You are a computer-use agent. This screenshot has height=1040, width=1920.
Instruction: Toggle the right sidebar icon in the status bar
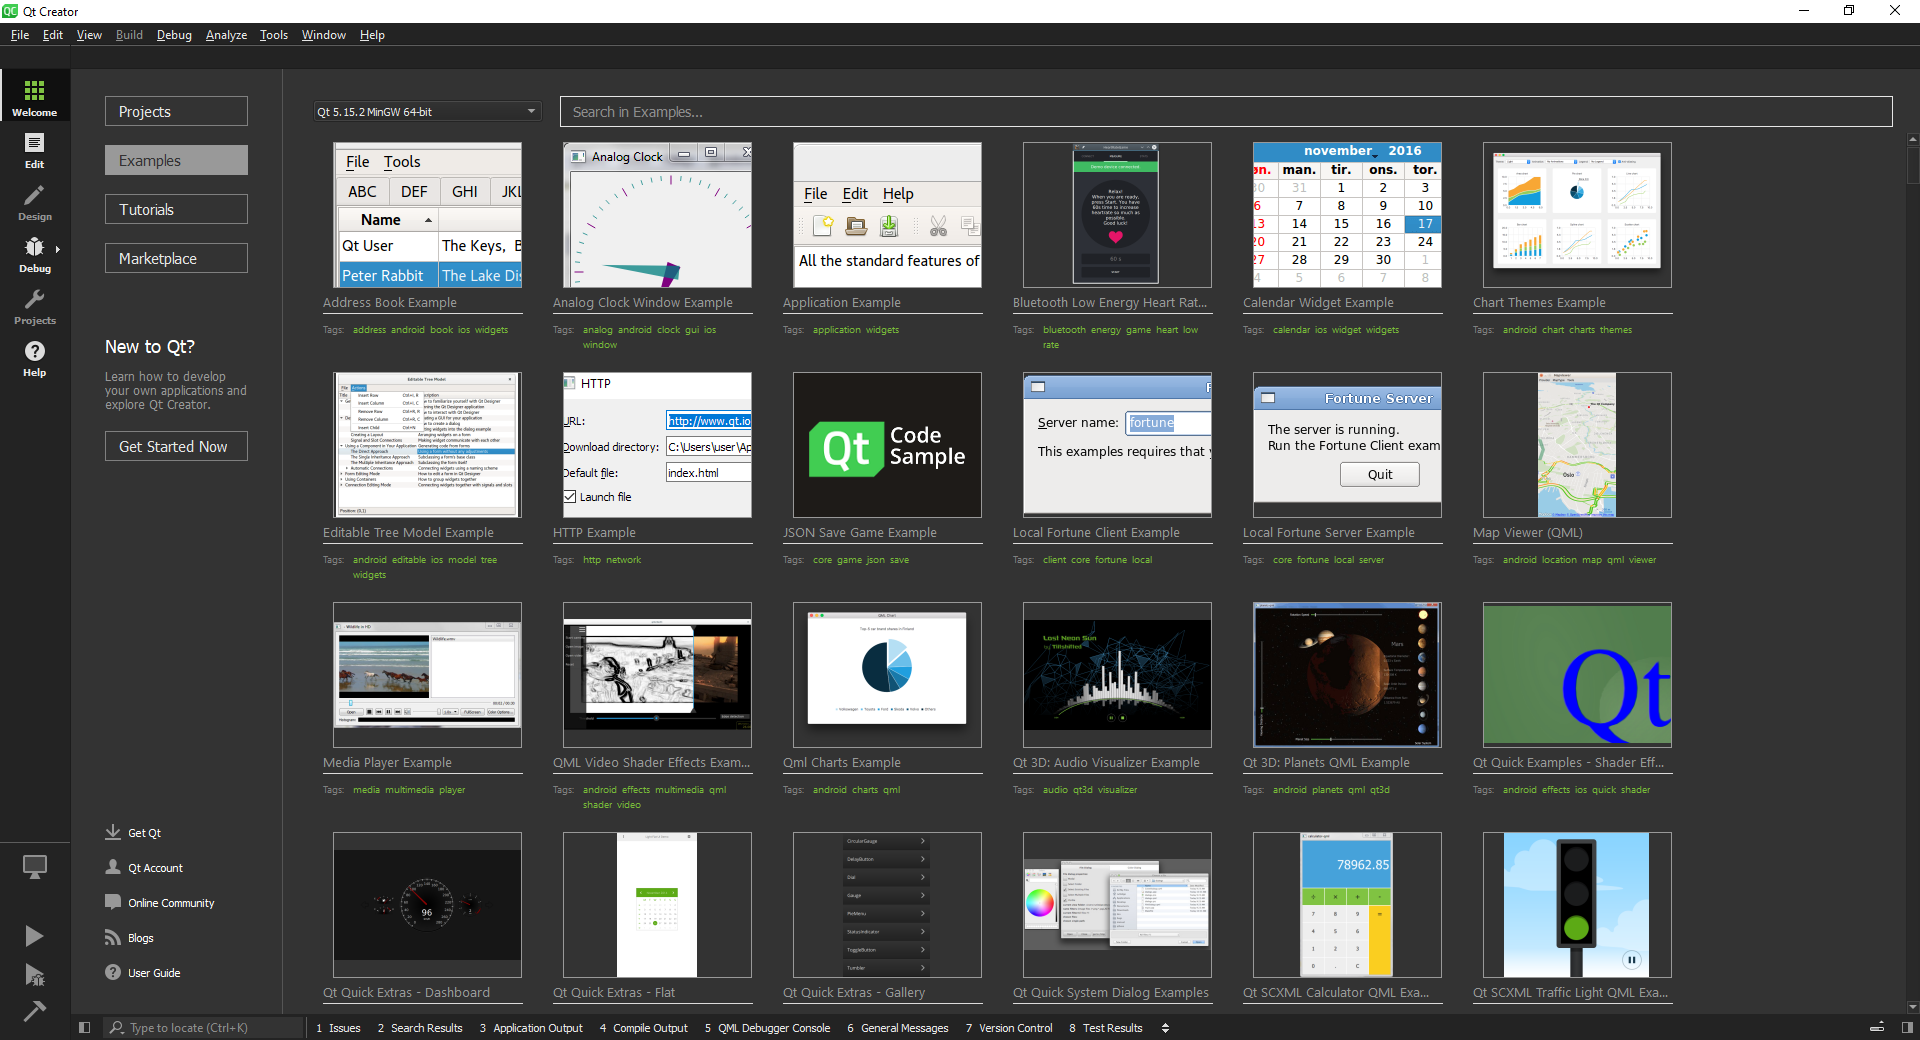1907,1027
